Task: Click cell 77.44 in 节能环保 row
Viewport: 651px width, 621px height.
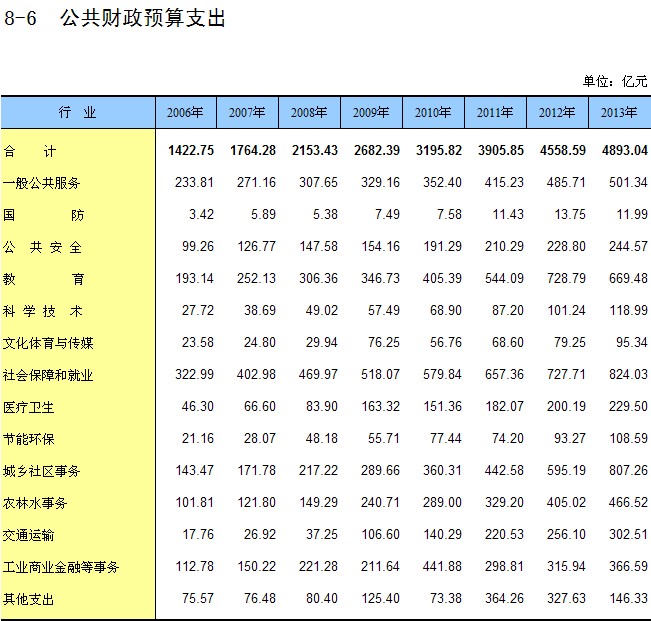Action: click(445, 438)
